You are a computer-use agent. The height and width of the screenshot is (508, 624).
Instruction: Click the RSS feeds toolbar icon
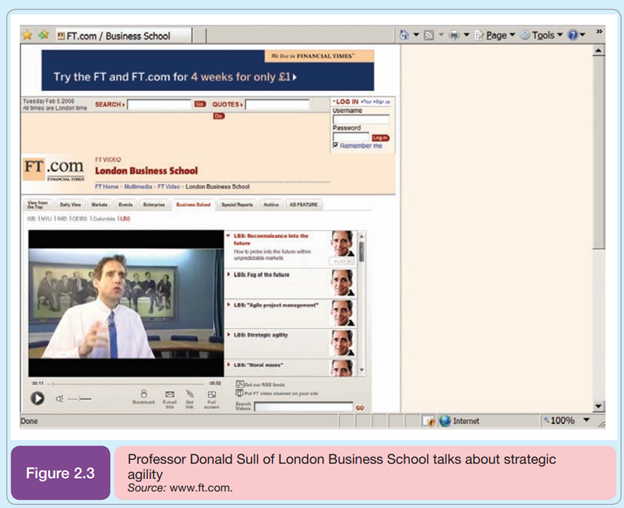coord(429,35)
